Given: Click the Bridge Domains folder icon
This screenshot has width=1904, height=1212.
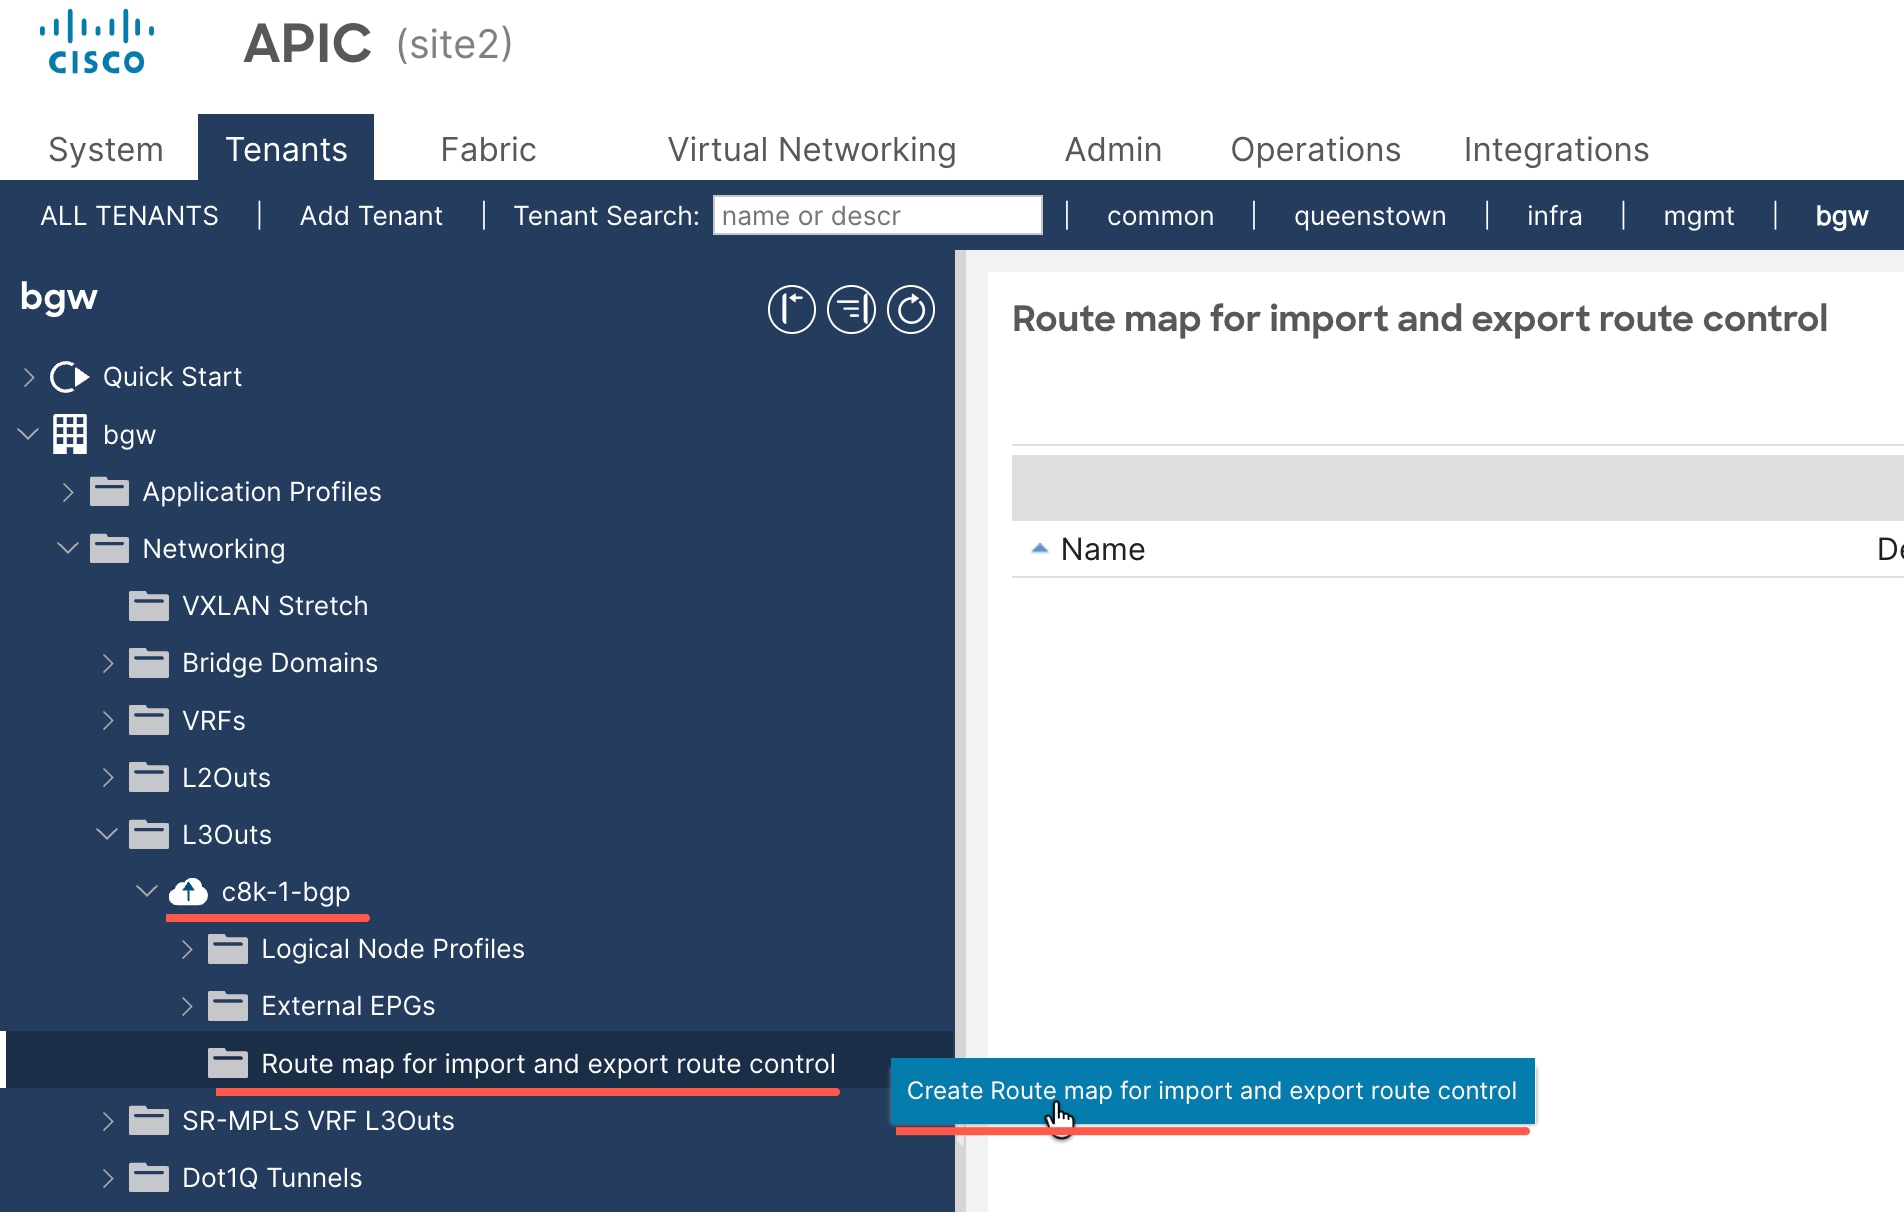Looking at the screenshot, I should [x=149, y=662].
